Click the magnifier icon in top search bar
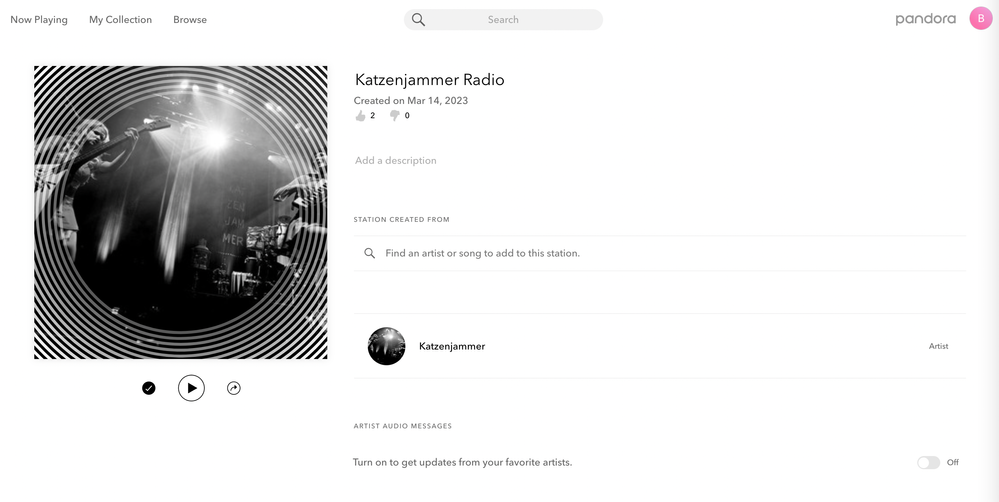Image resolution: width=999 pixels, height=502 pixels. click(x=418, y=20)
